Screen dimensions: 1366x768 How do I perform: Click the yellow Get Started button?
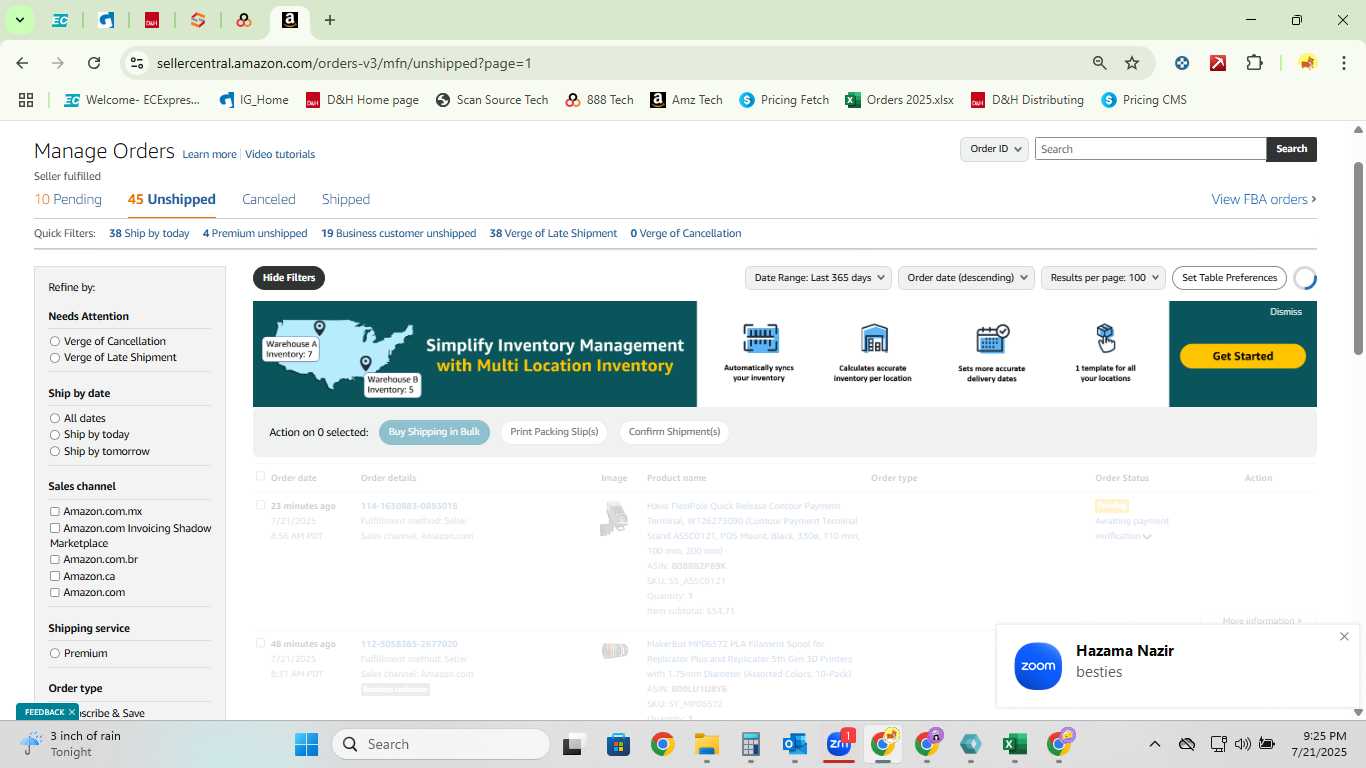pos(1243,356)
